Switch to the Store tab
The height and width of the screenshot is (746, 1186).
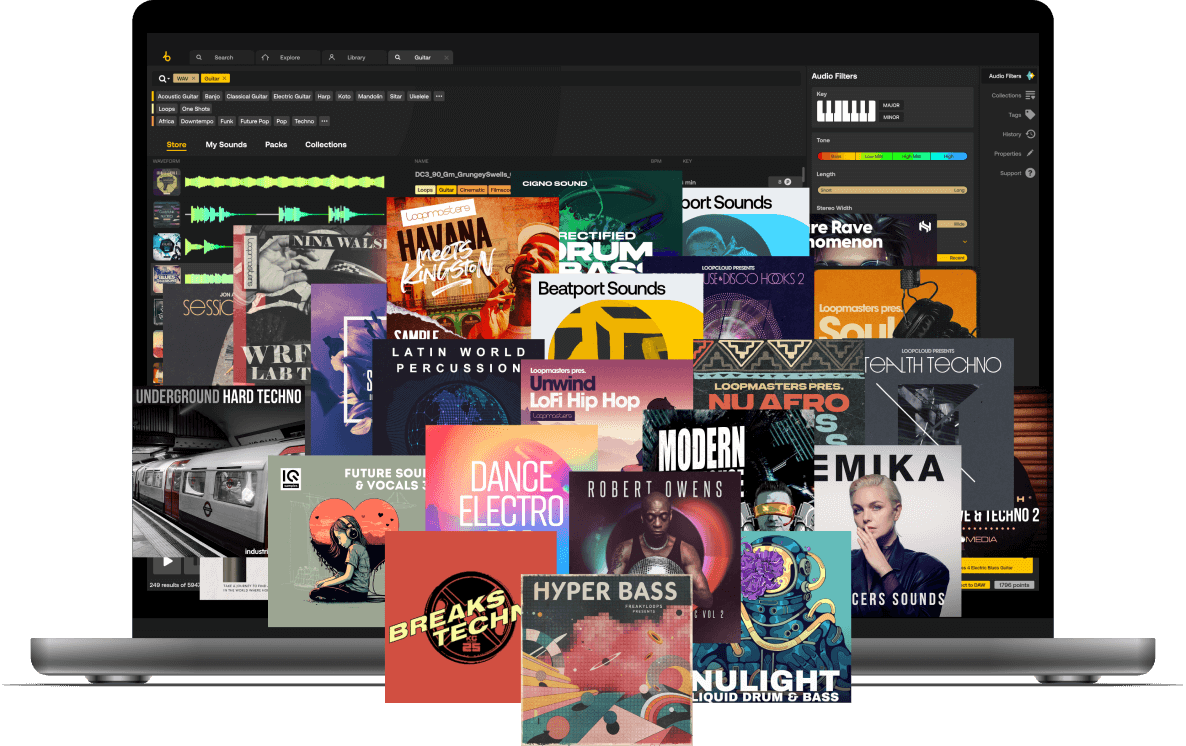point(176,145)
